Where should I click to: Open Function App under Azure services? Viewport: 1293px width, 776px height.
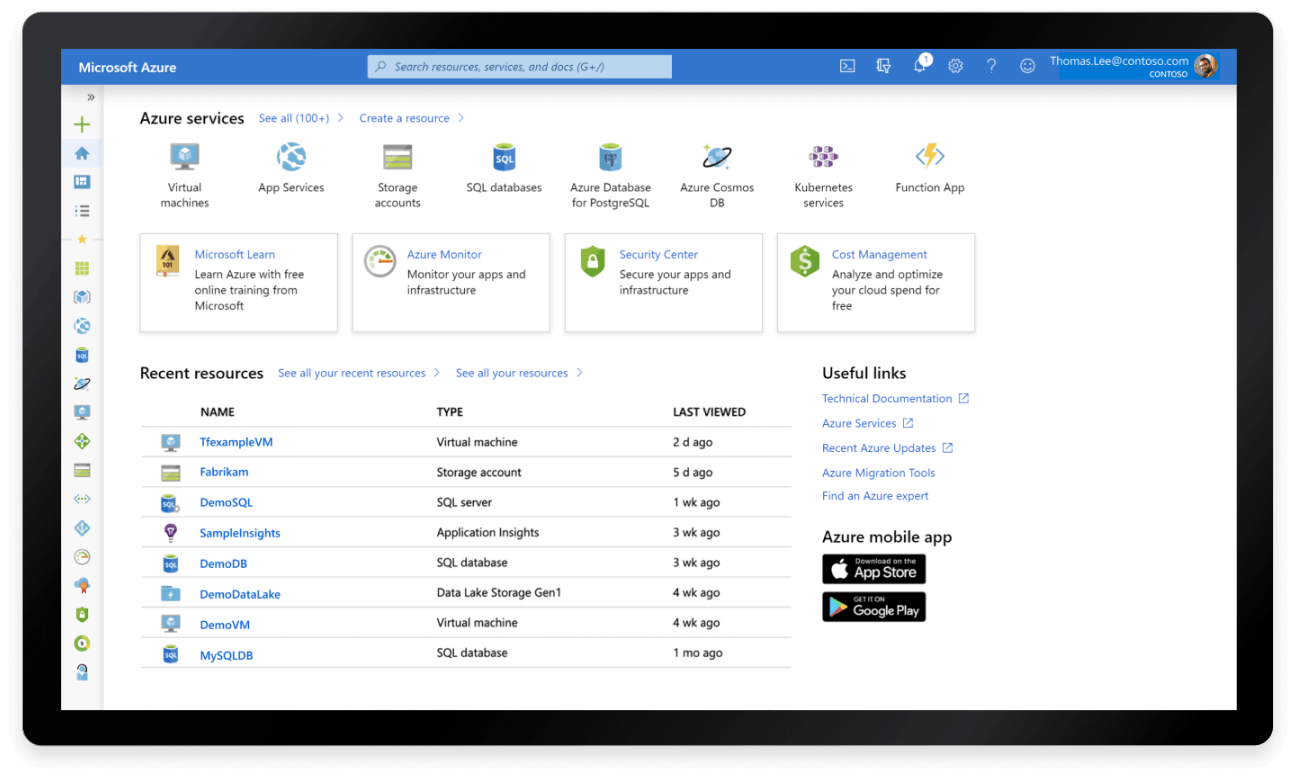pyautogui.click(x=930, y=168)
